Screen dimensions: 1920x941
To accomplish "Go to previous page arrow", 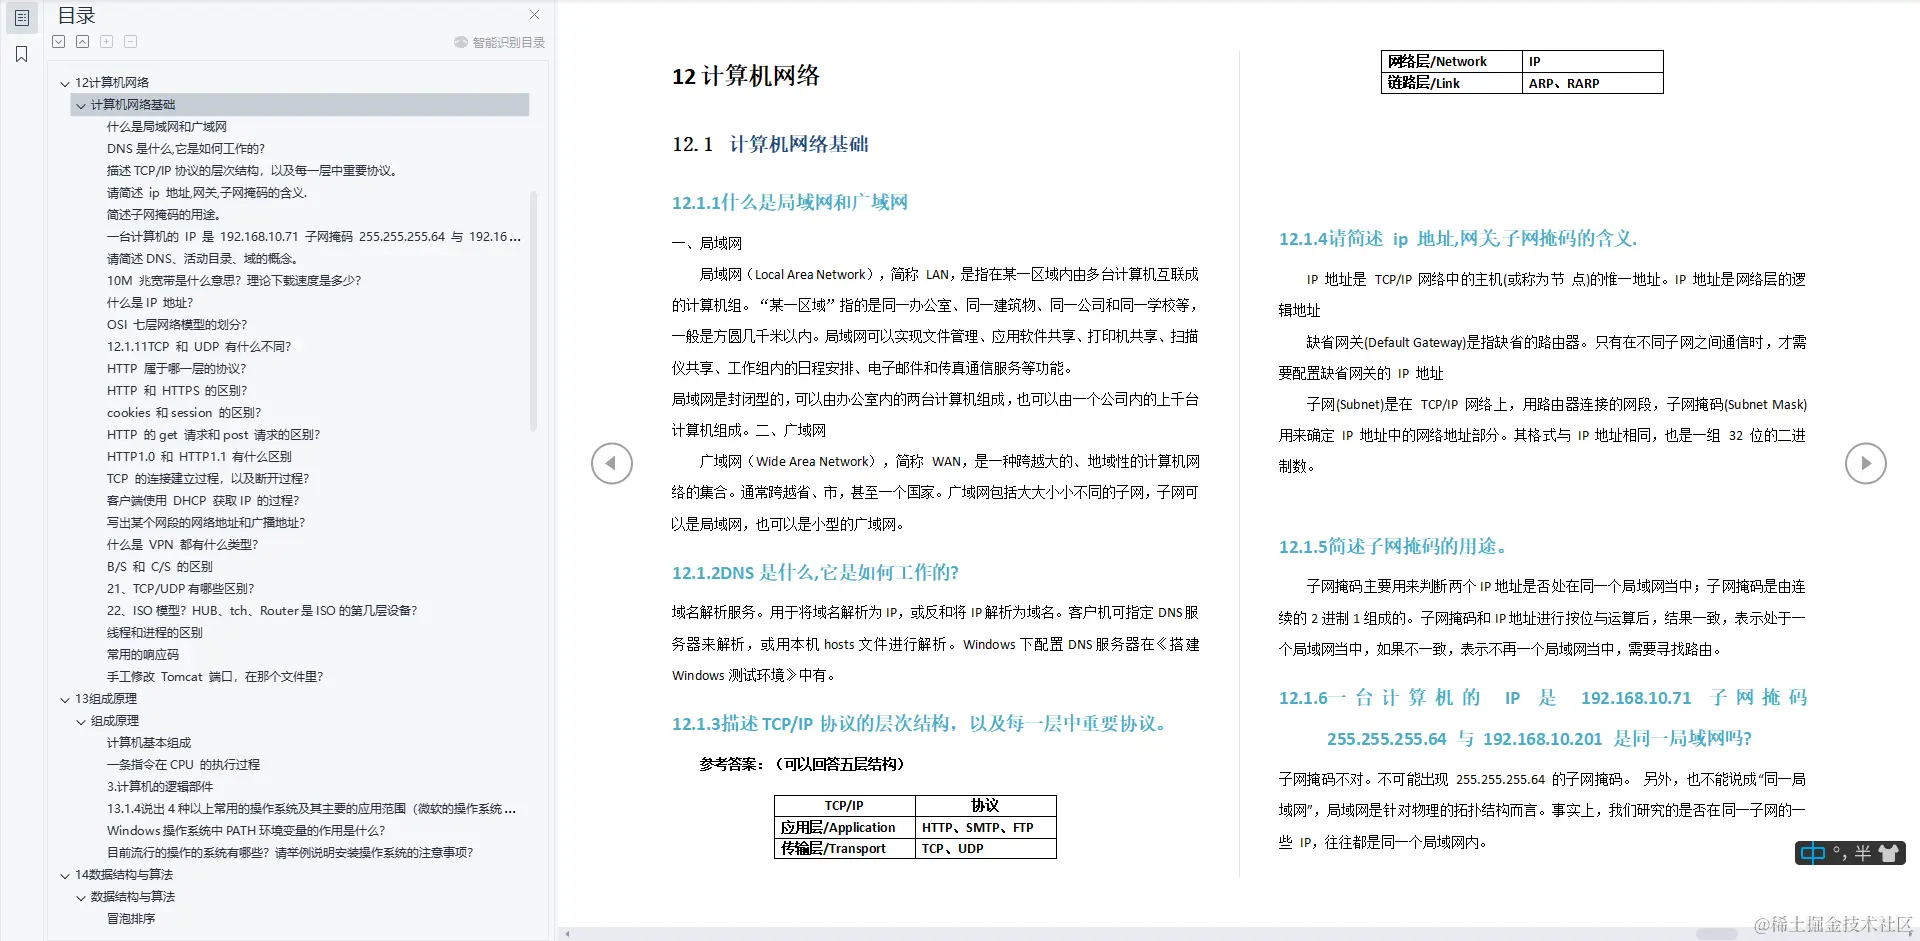I will (x=611, y=463).
